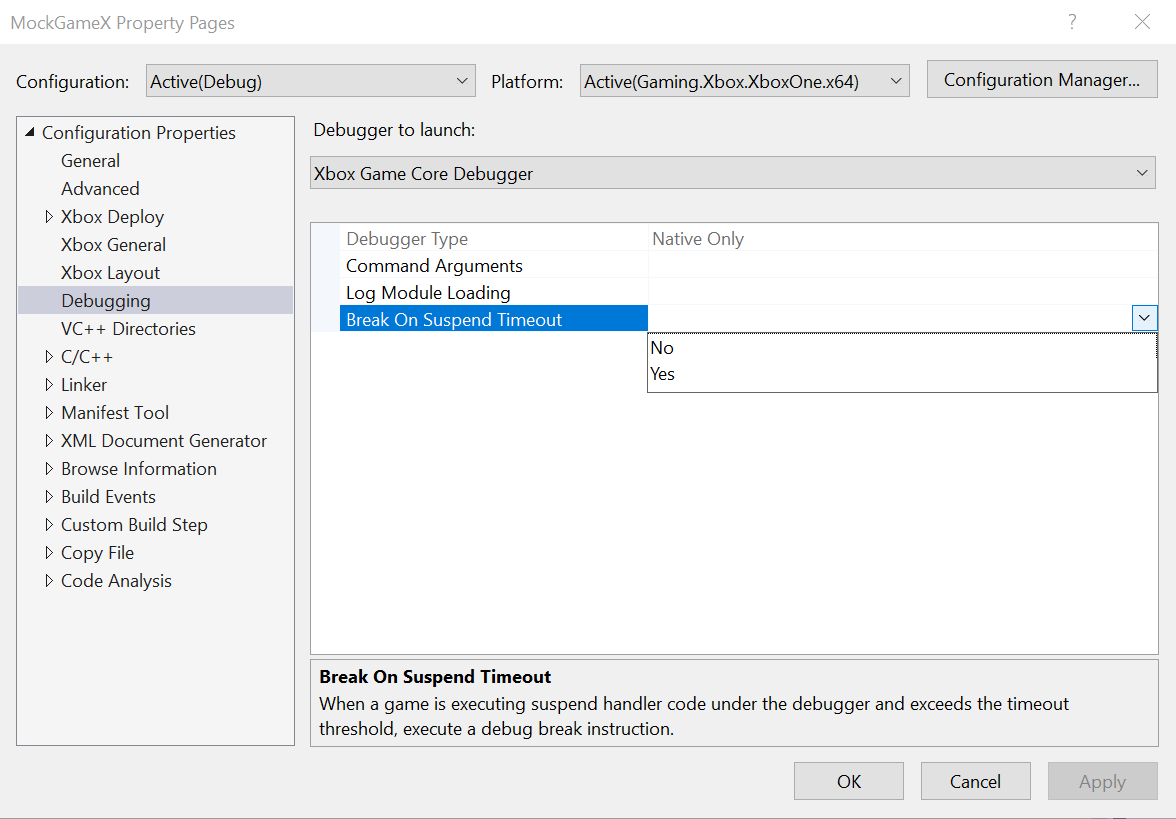Open the Debugger to launch dropdown
1176x819 pixels.
732,173
